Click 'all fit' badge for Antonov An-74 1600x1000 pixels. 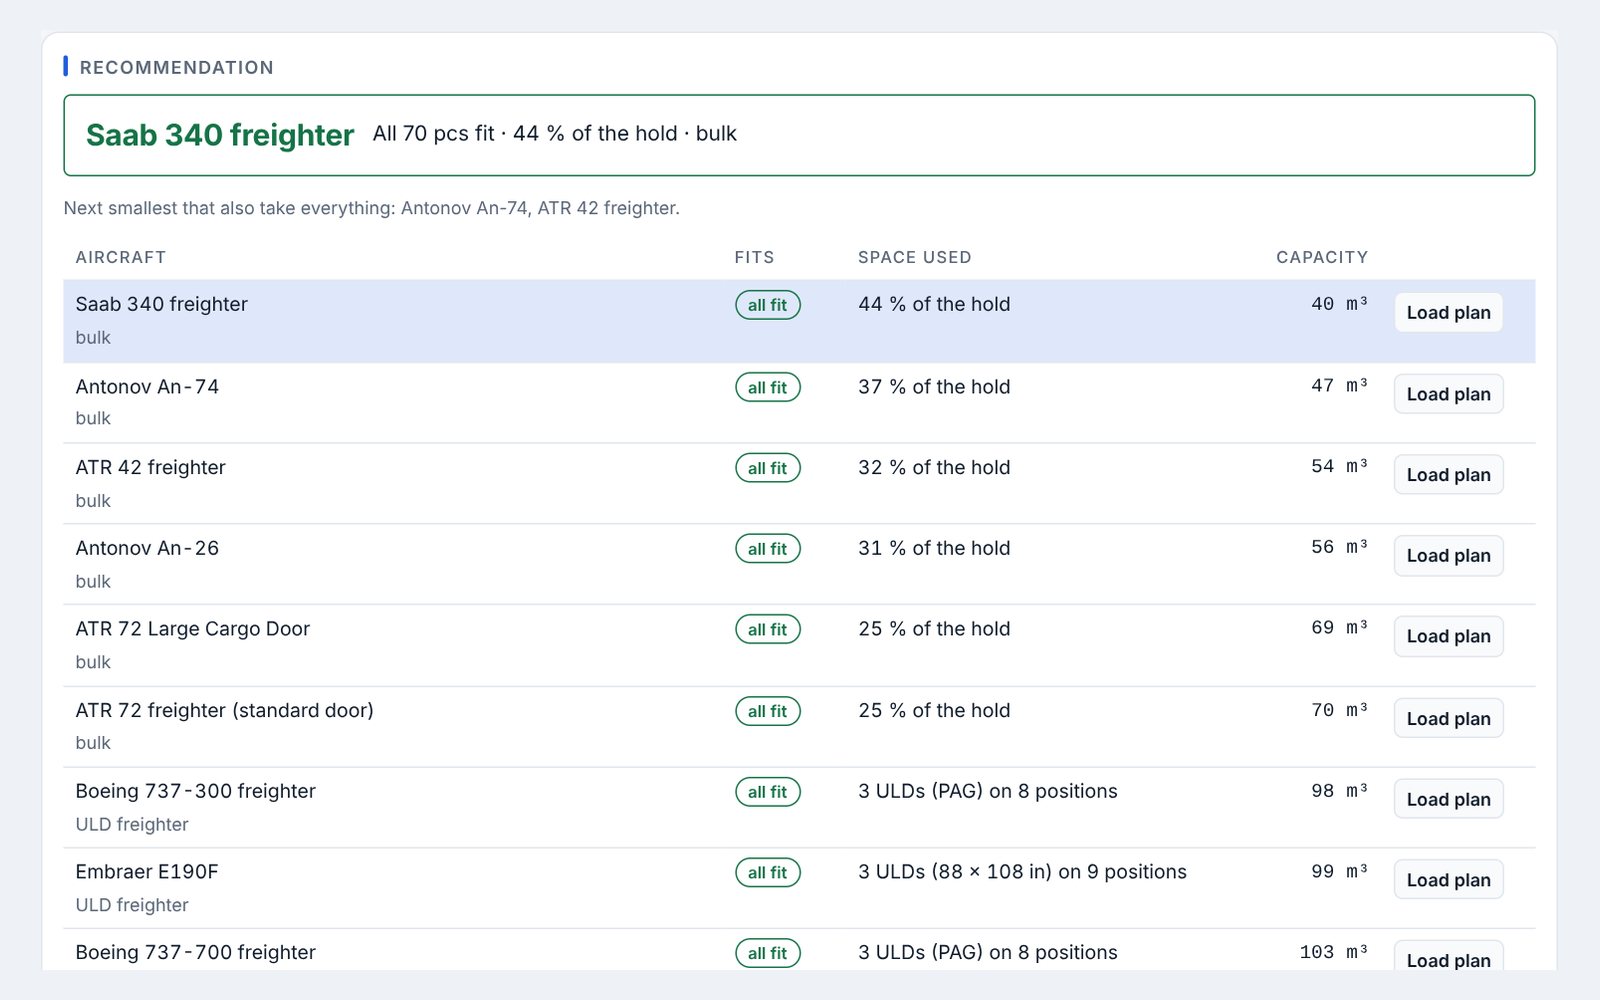768,387
